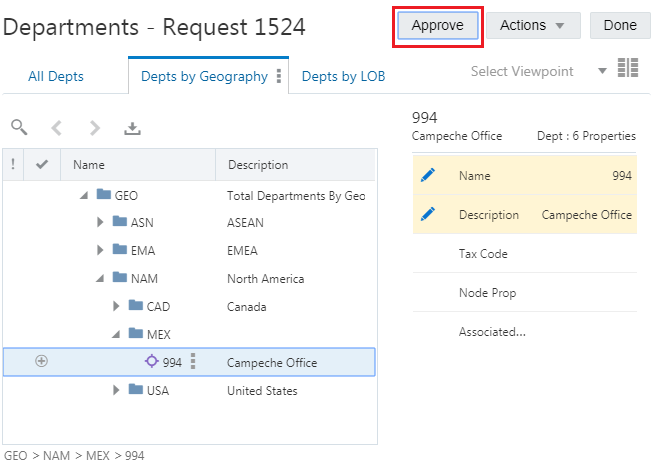Screen dimensions: 657x466
Task: Expand the USA folder node
Action: click(116, 390)
